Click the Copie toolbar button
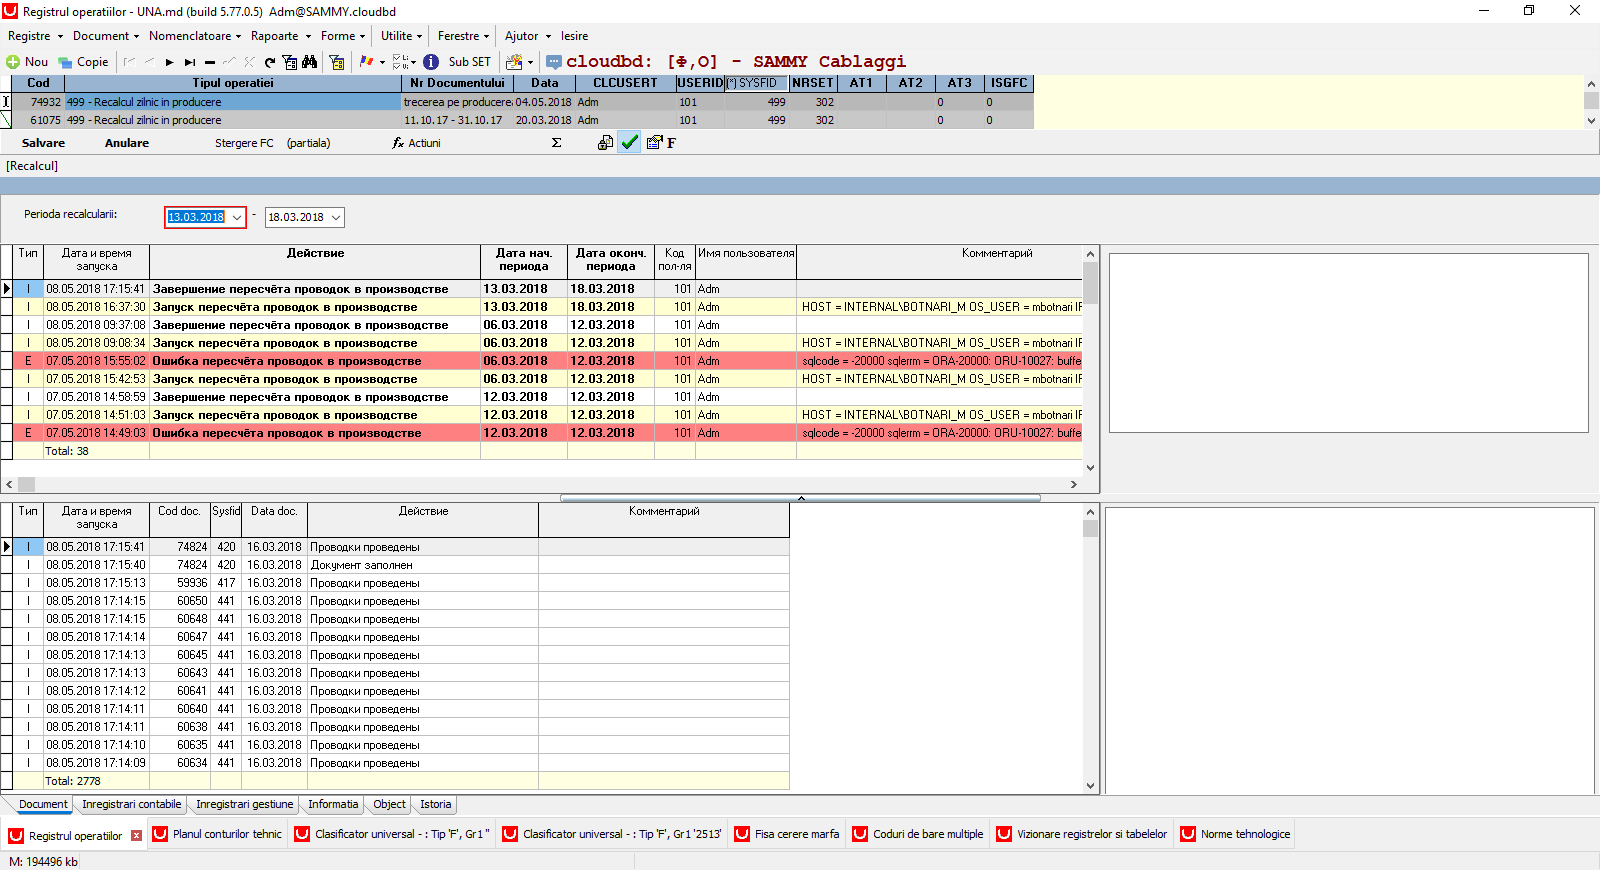1600x870 pixels. [x=83, y=62]
